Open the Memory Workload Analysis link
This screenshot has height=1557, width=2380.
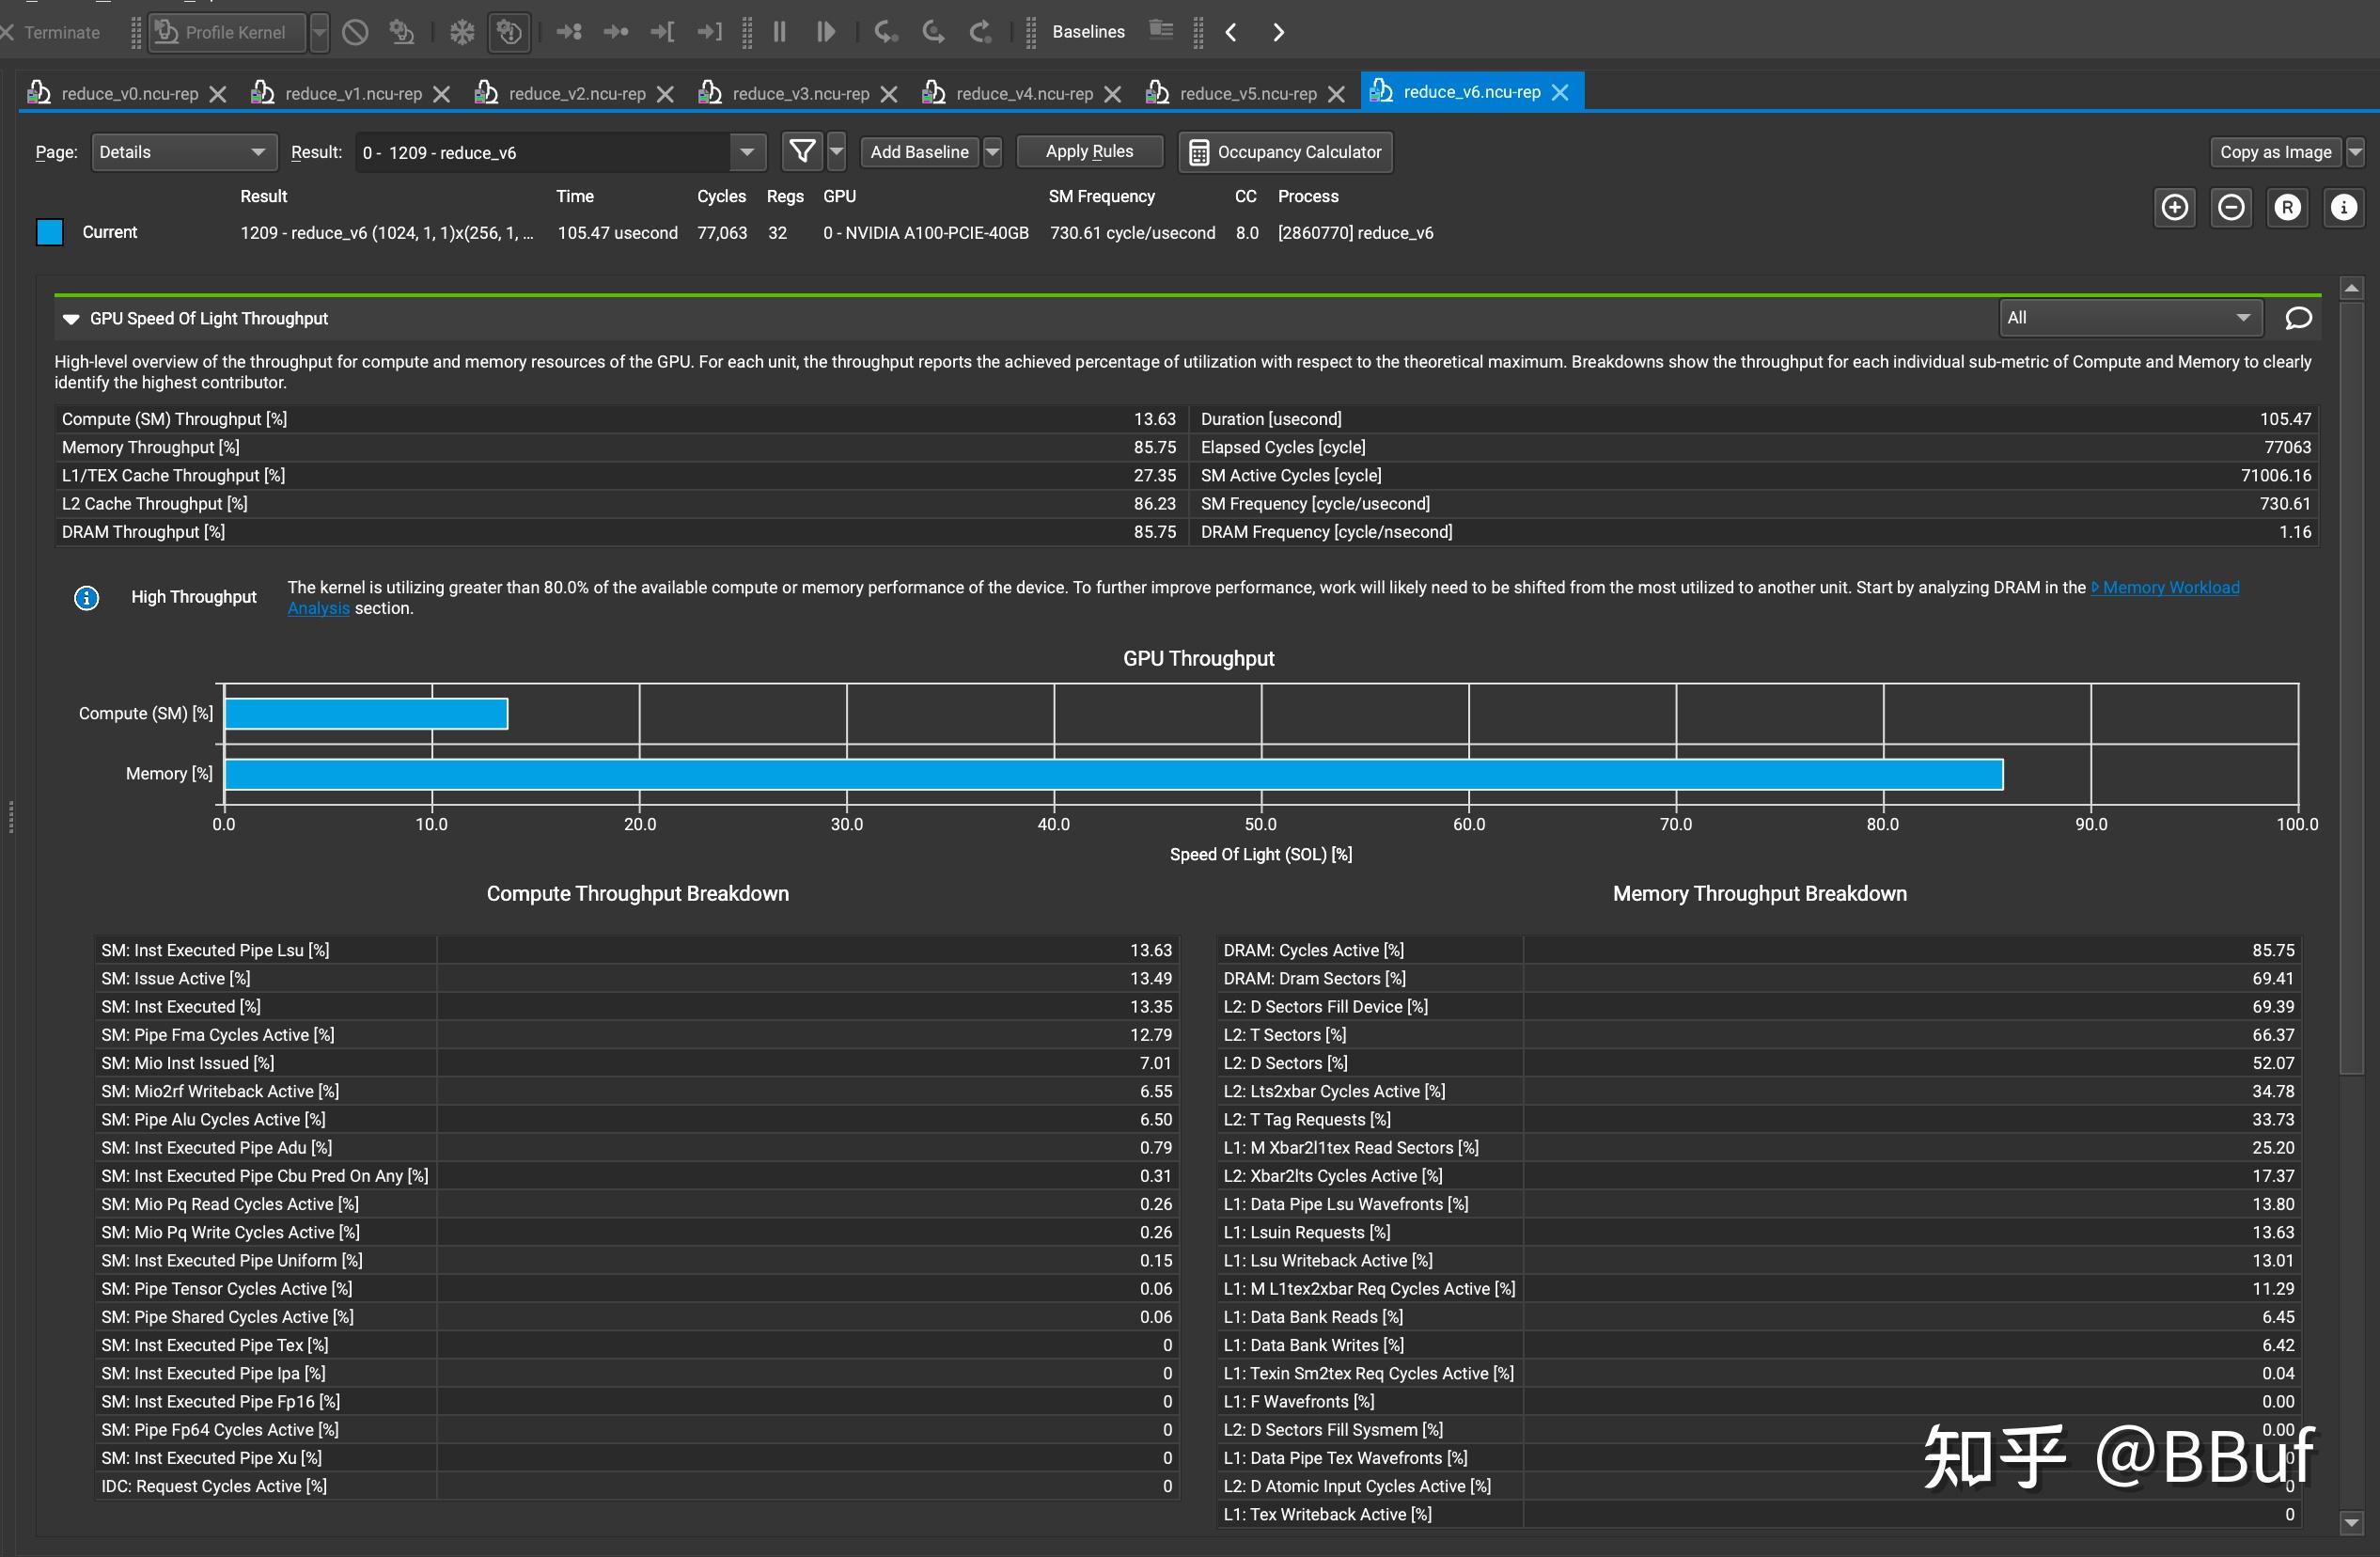coord(2170,588)
